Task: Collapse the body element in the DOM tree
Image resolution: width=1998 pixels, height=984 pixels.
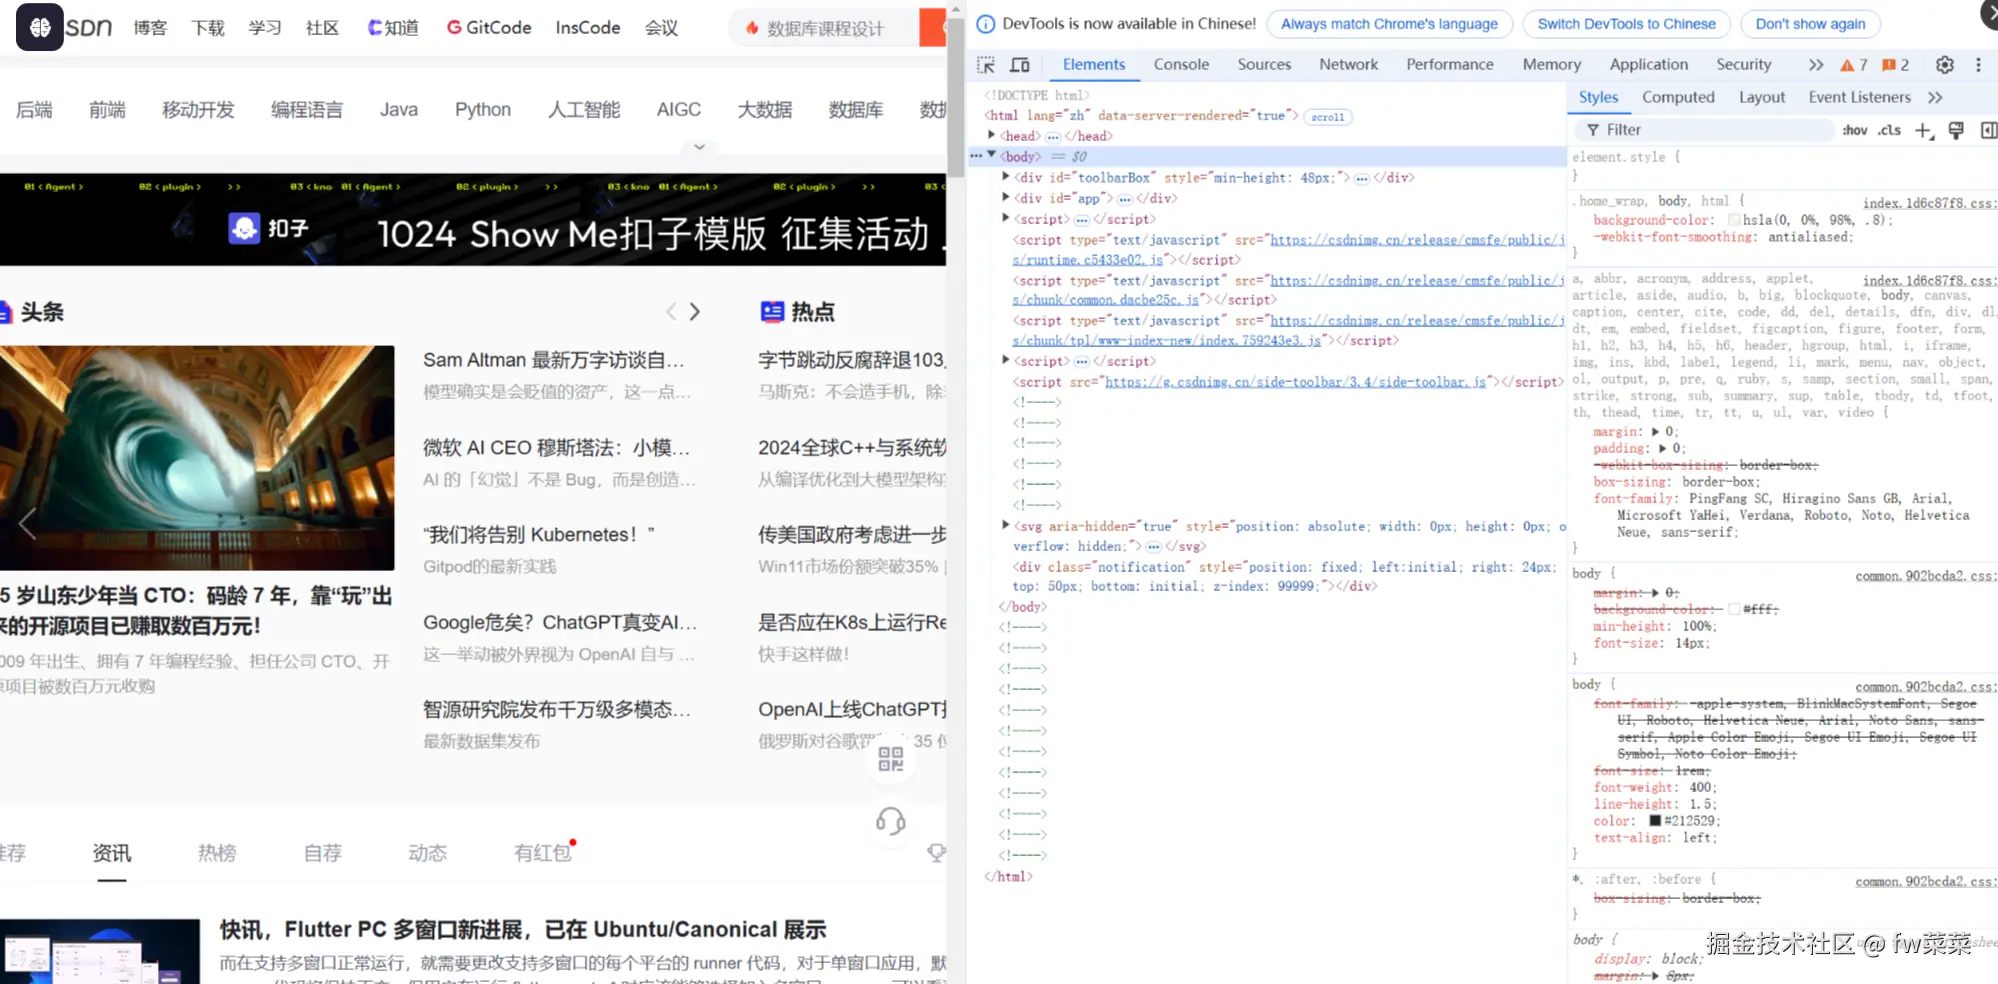Action: point(992,155)
